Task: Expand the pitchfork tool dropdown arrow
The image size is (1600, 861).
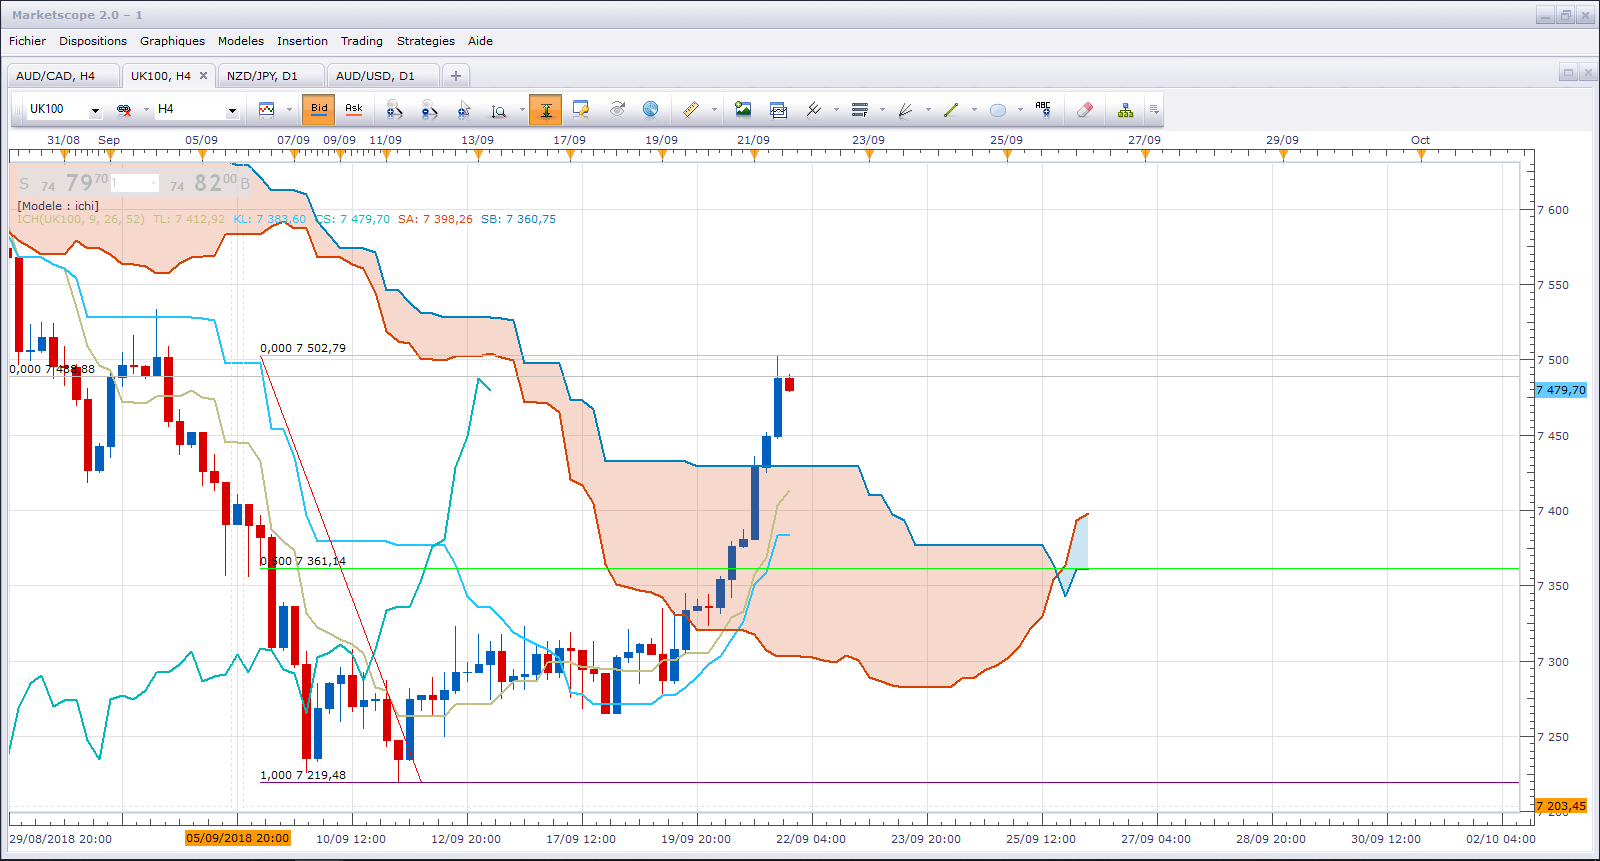Action: [836, 110]
